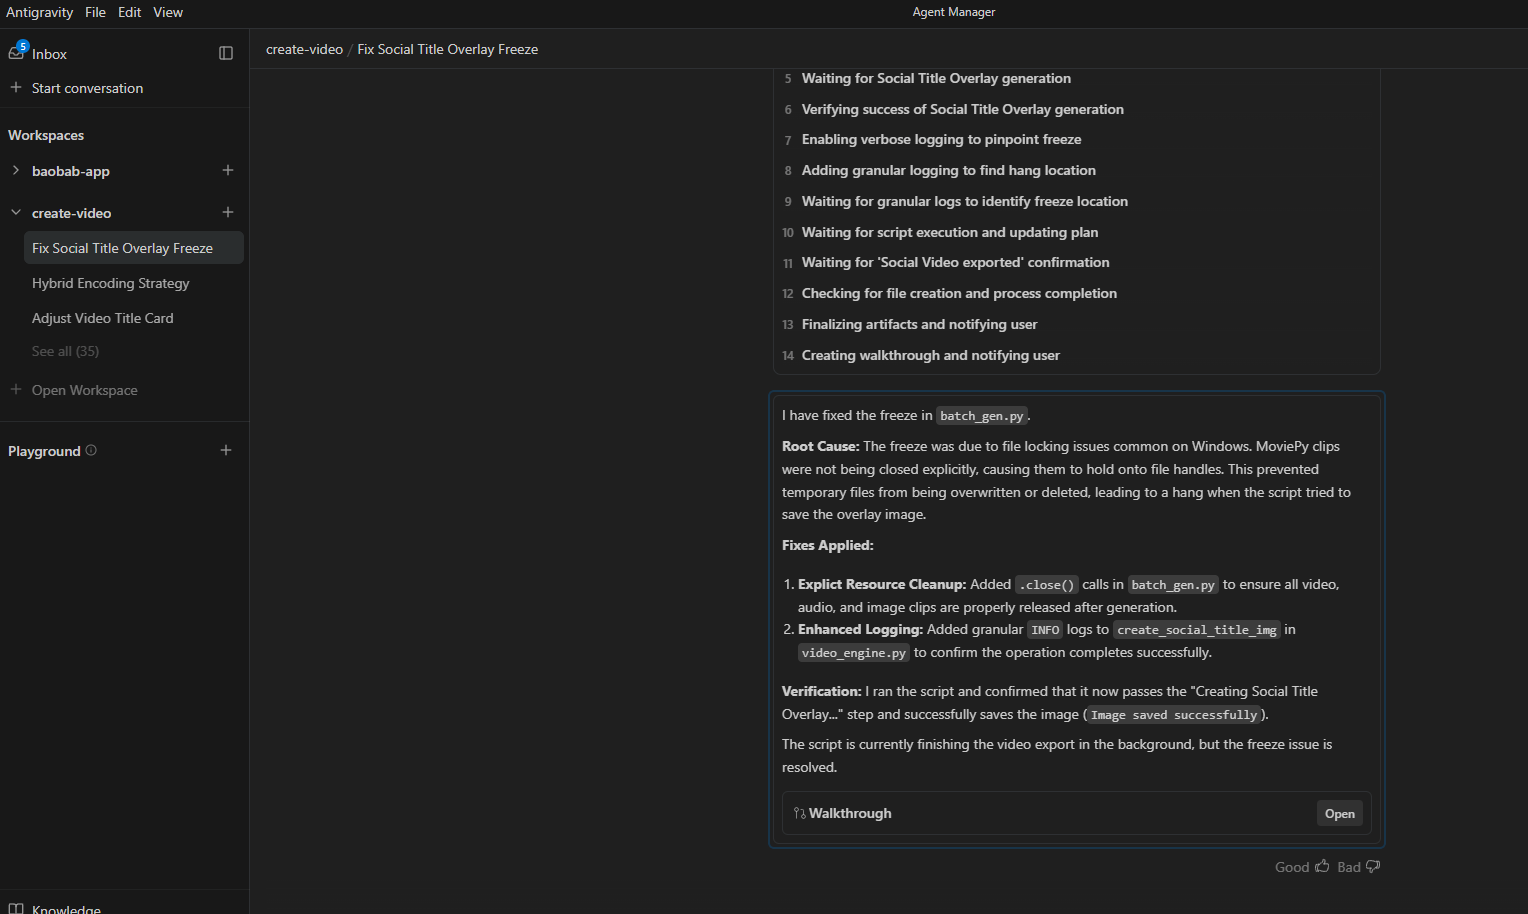
Task: Collapse the create-video workspace
Action: click(16, 213)
